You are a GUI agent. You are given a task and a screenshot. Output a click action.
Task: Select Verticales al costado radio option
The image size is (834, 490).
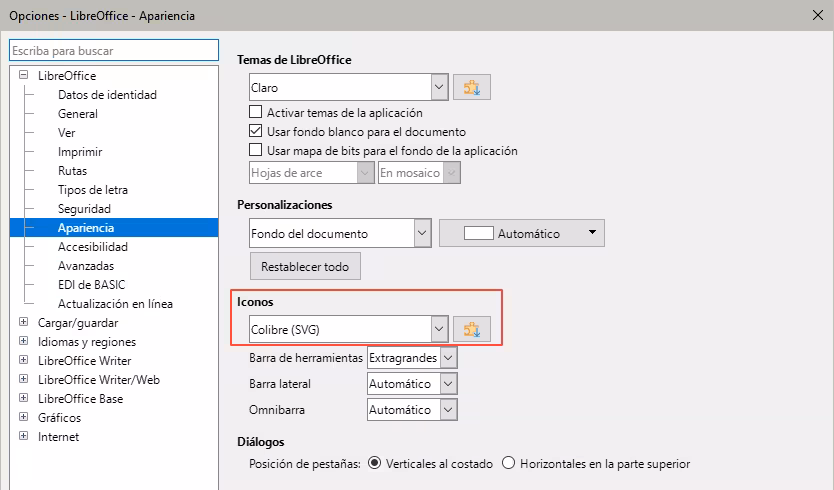coord(375,463)
